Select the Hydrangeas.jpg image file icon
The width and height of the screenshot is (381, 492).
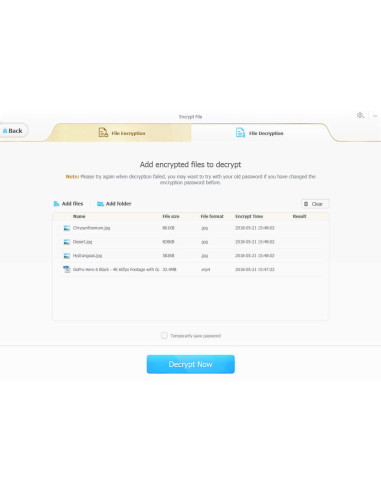click(x=67, y=256)
